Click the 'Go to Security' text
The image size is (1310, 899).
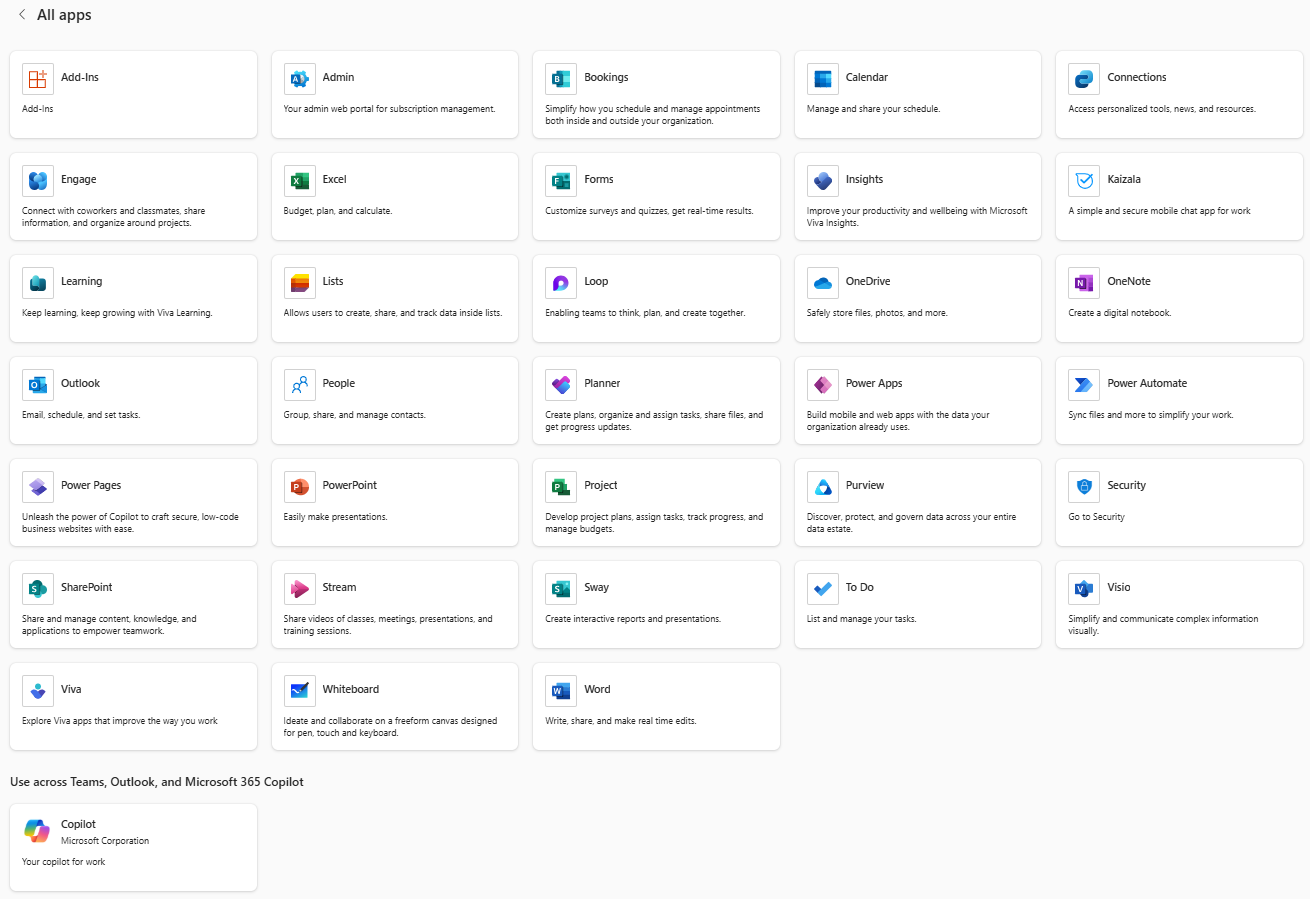coord(1096,517)
